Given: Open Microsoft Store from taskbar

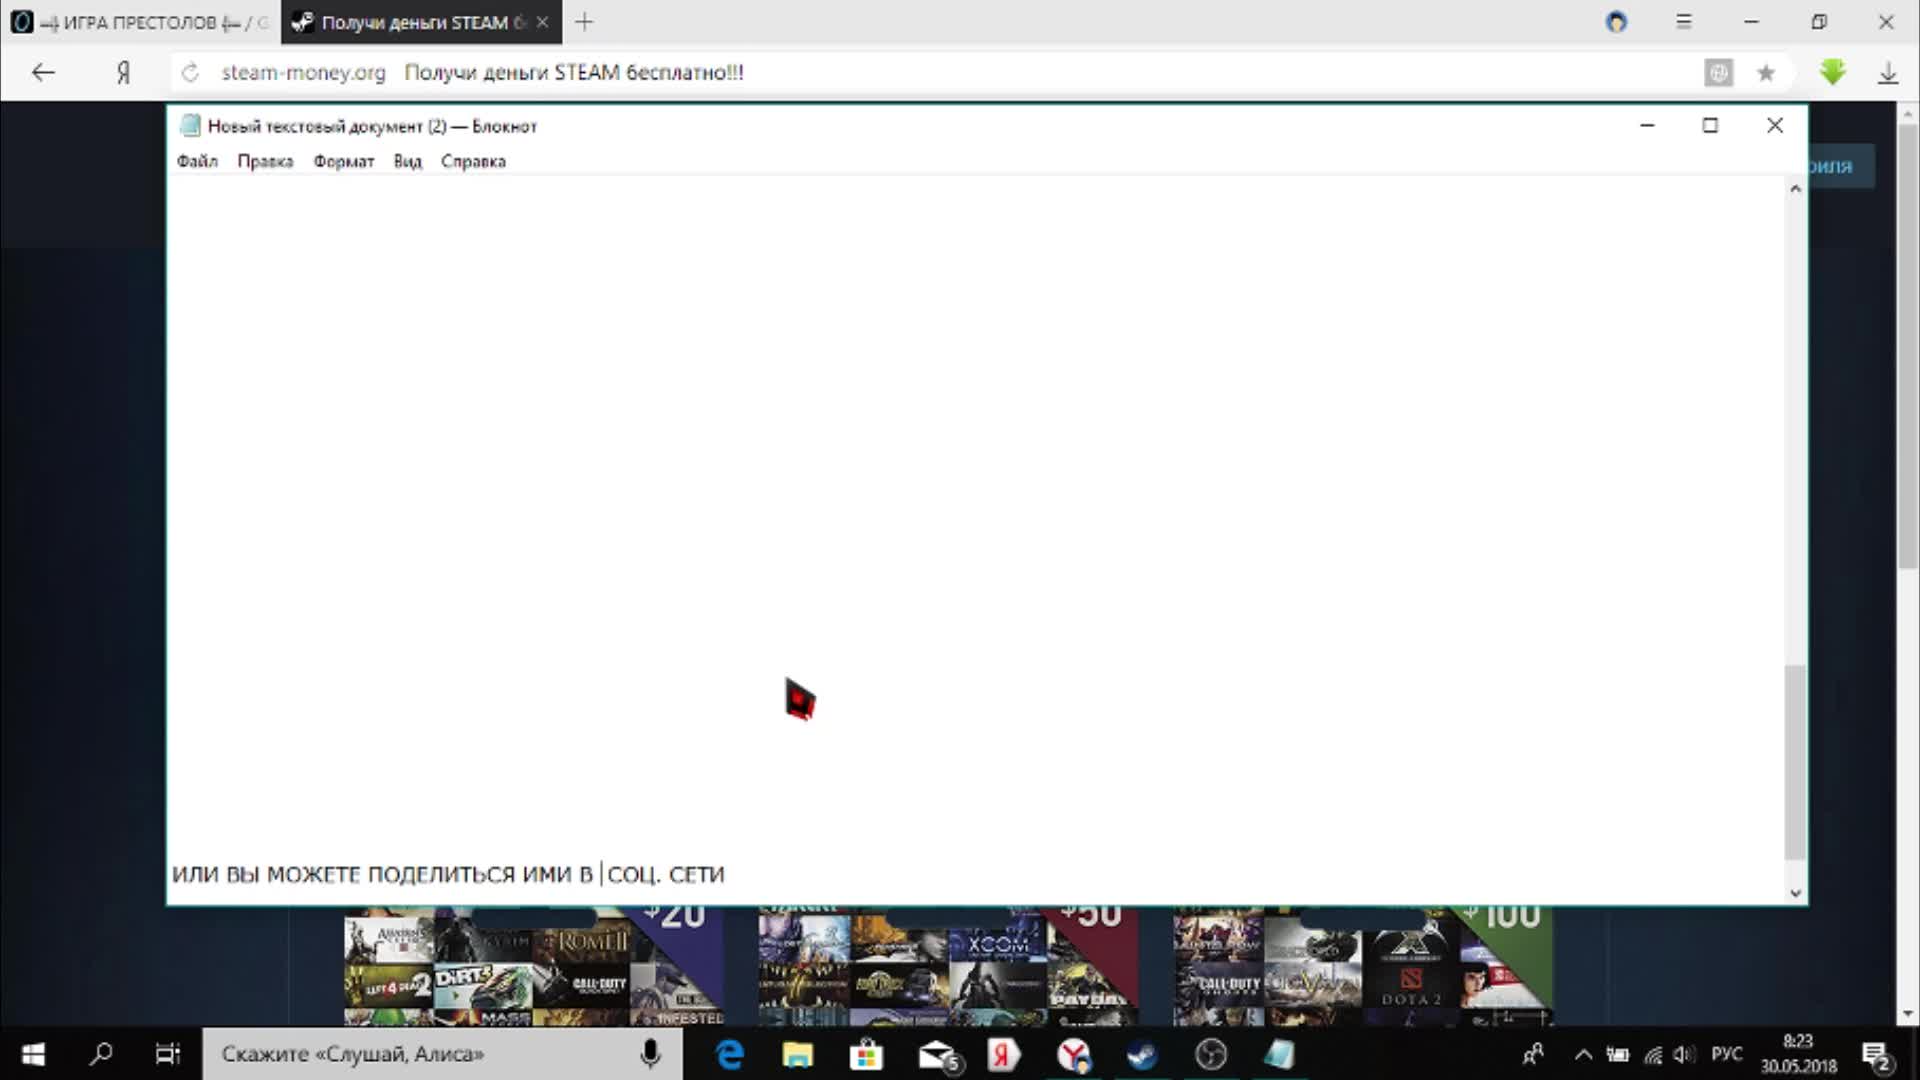Looking at the screenshot, I should [866, 1054].
